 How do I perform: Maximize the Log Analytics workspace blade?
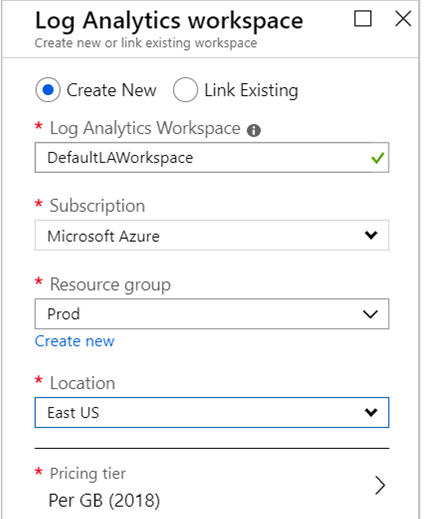(363, 18)
